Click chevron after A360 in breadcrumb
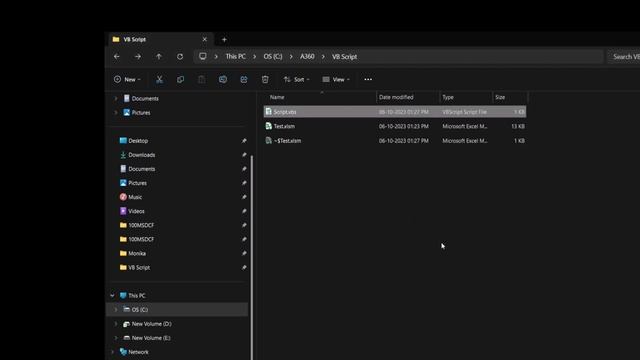Image resolution: width=640 pixels, height=360 pixels. (323, 57)
